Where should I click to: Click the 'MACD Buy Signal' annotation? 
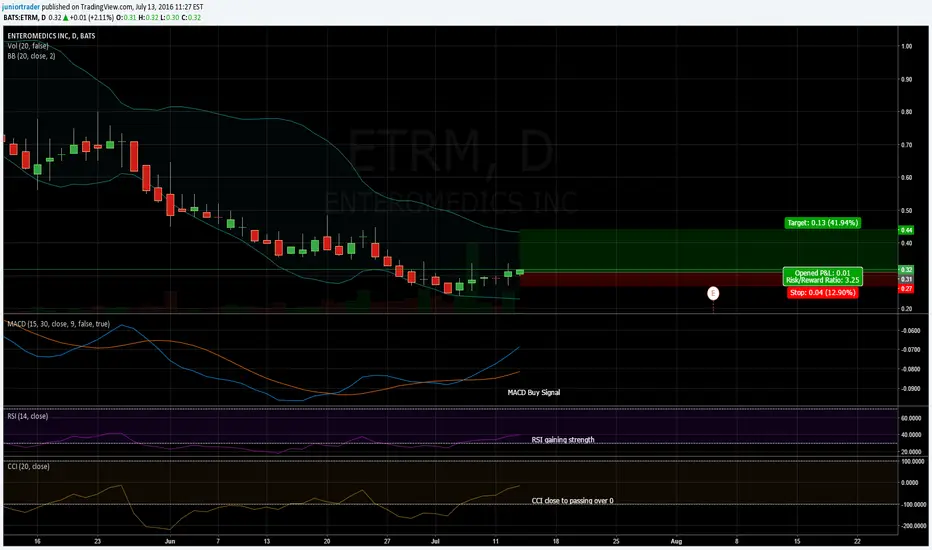pos(534,392)
